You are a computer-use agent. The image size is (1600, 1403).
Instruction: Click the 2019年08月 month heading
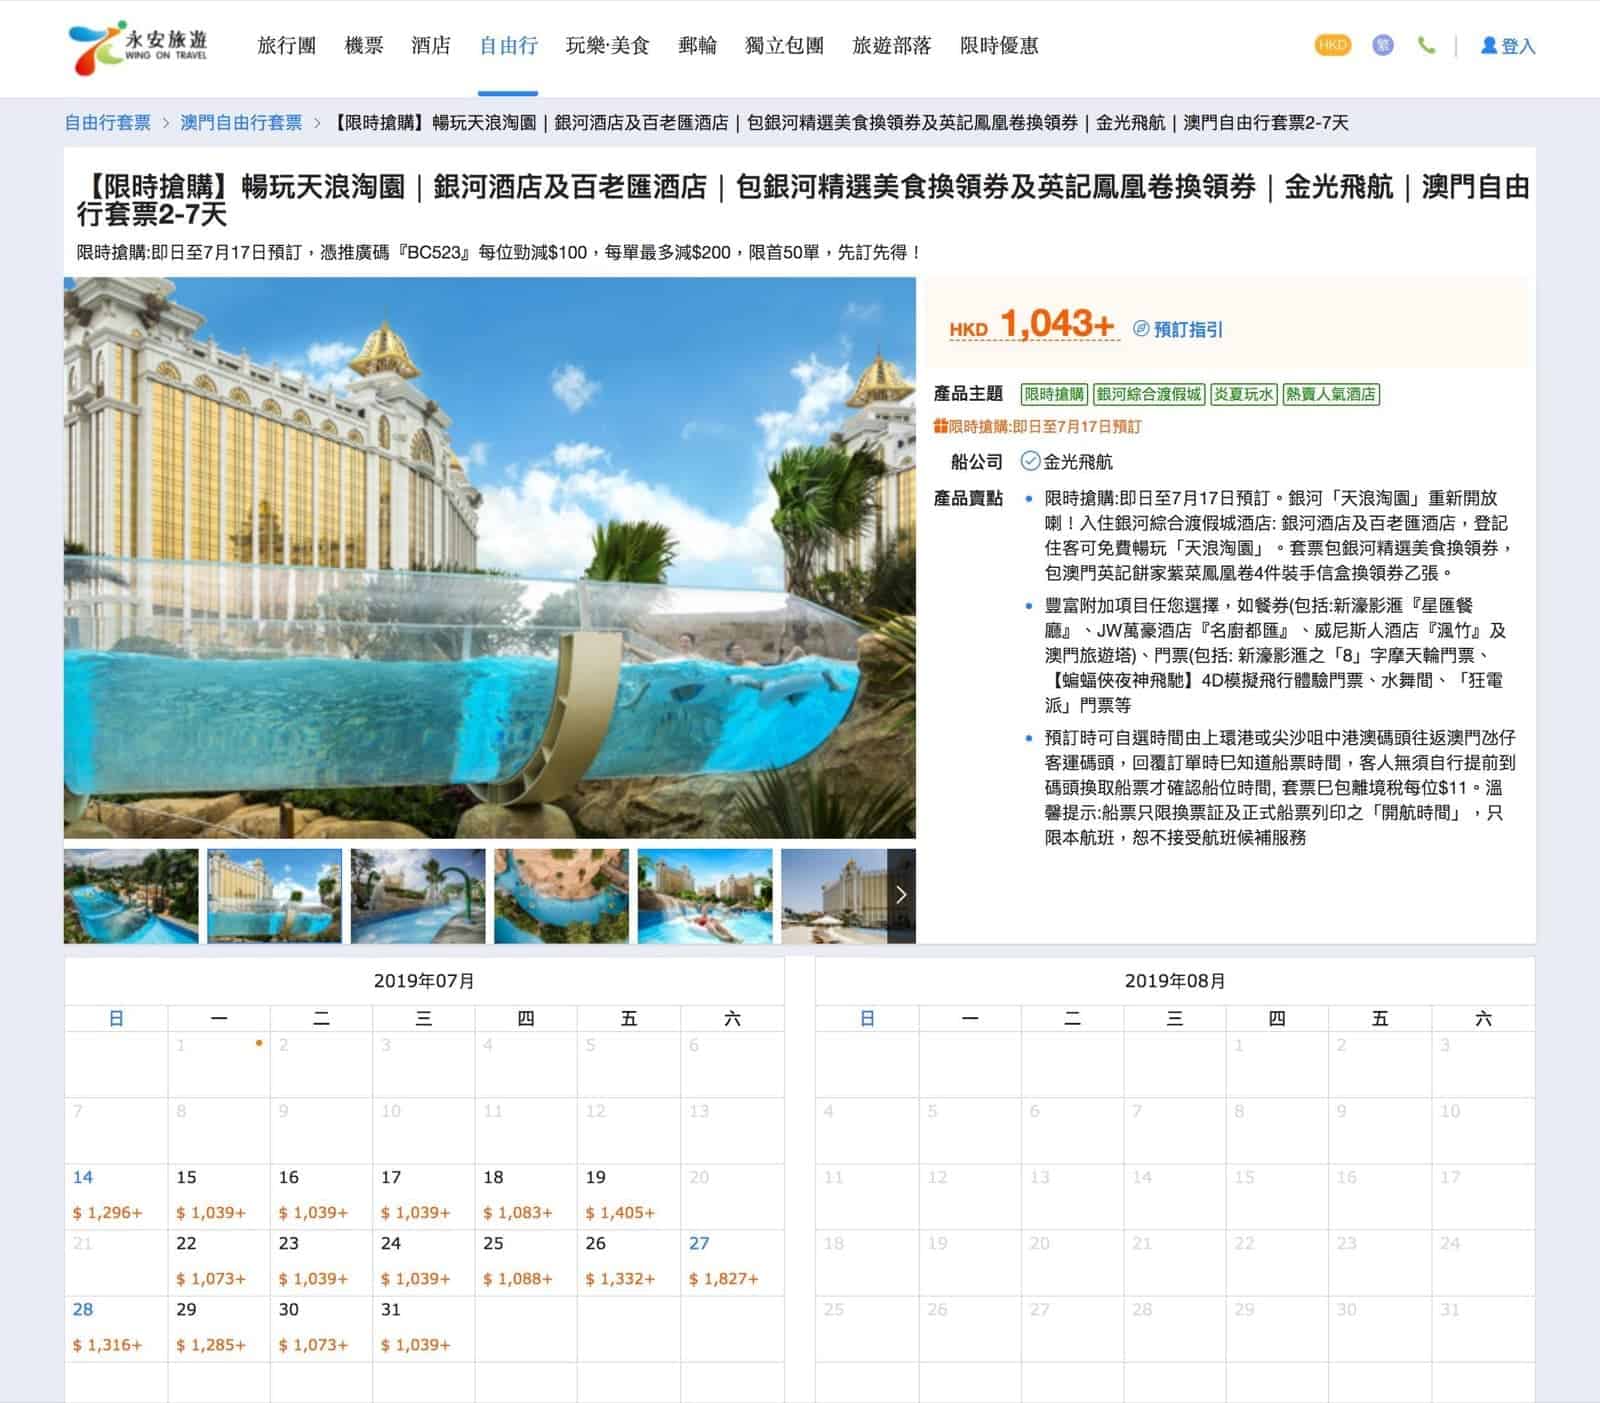[1175, 981]
